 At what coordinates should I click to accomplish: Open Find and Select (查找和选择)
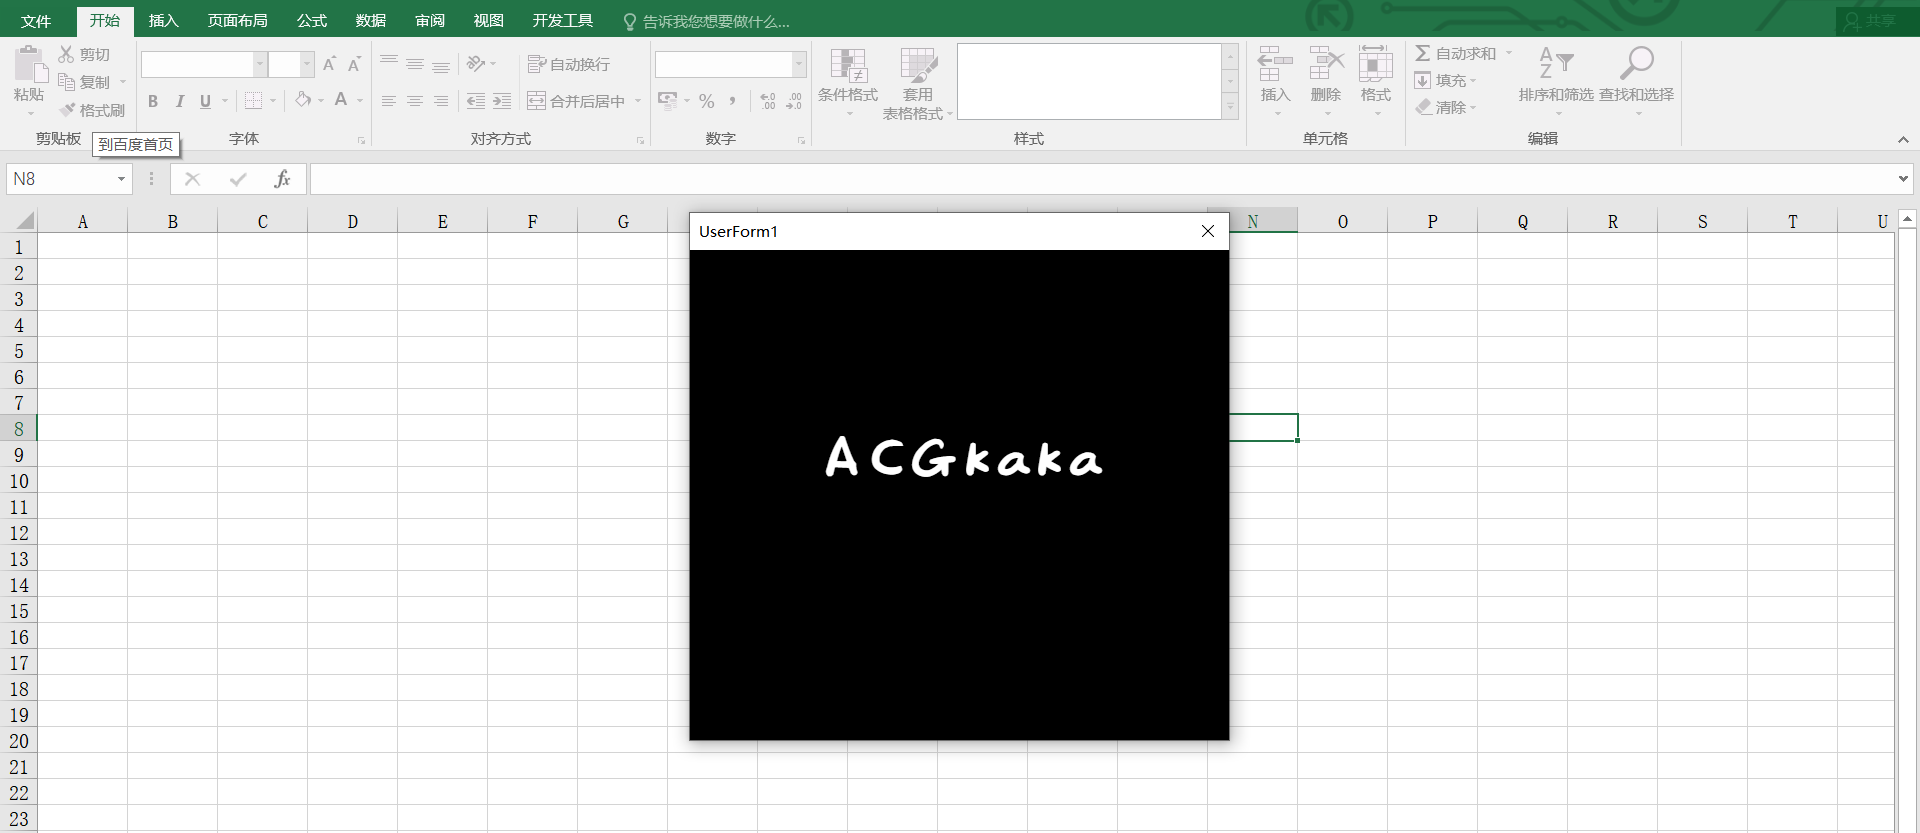[x=1636, y=80]
